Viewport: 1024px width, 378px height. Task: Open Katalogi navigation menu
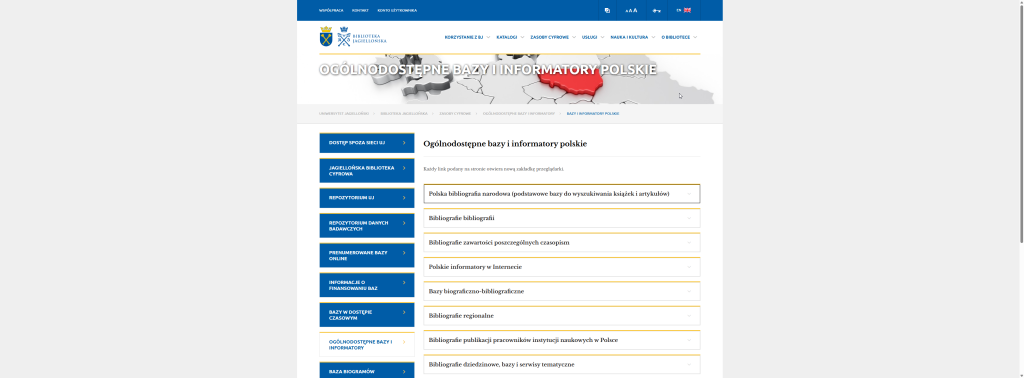point(510,37)
